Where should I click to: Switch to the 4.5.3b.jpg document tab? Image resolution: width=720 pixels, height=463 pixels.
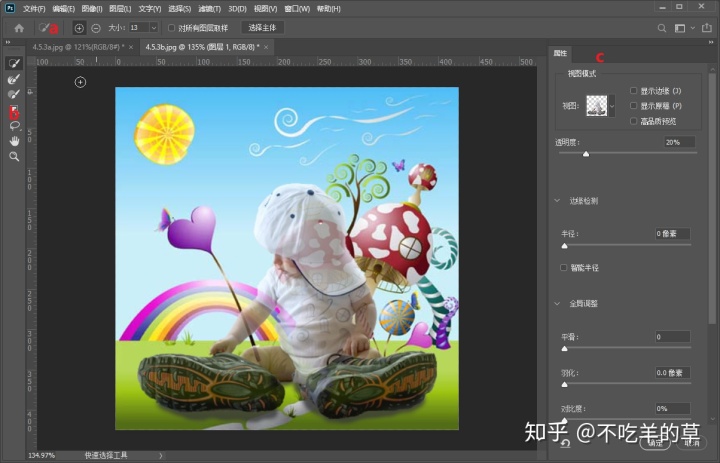[202, 47]
